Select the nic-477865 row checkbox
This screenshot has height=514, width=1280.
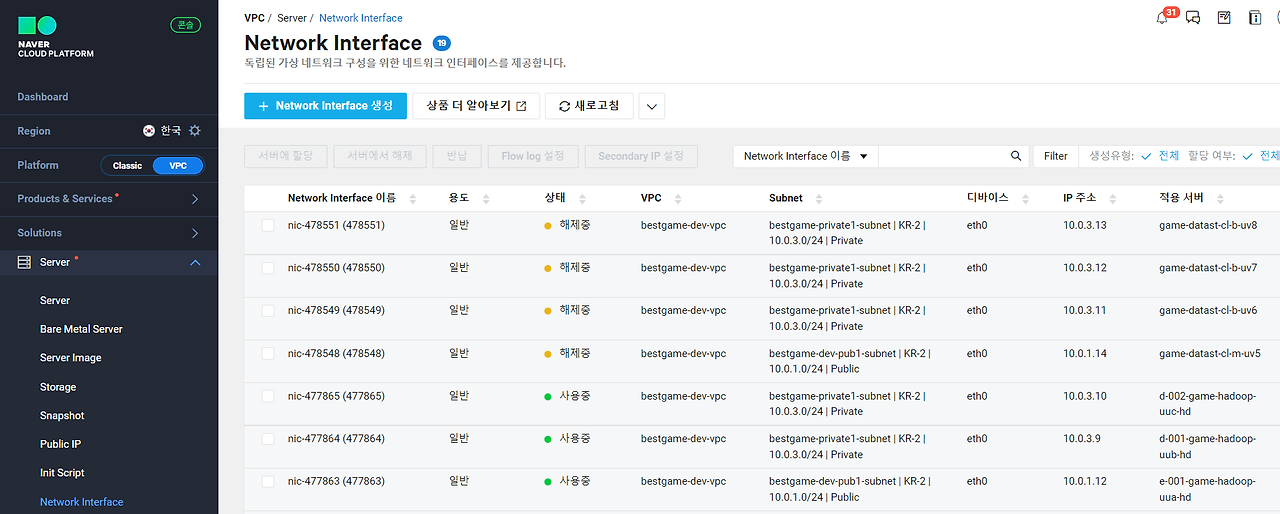[x=268, y=396]
